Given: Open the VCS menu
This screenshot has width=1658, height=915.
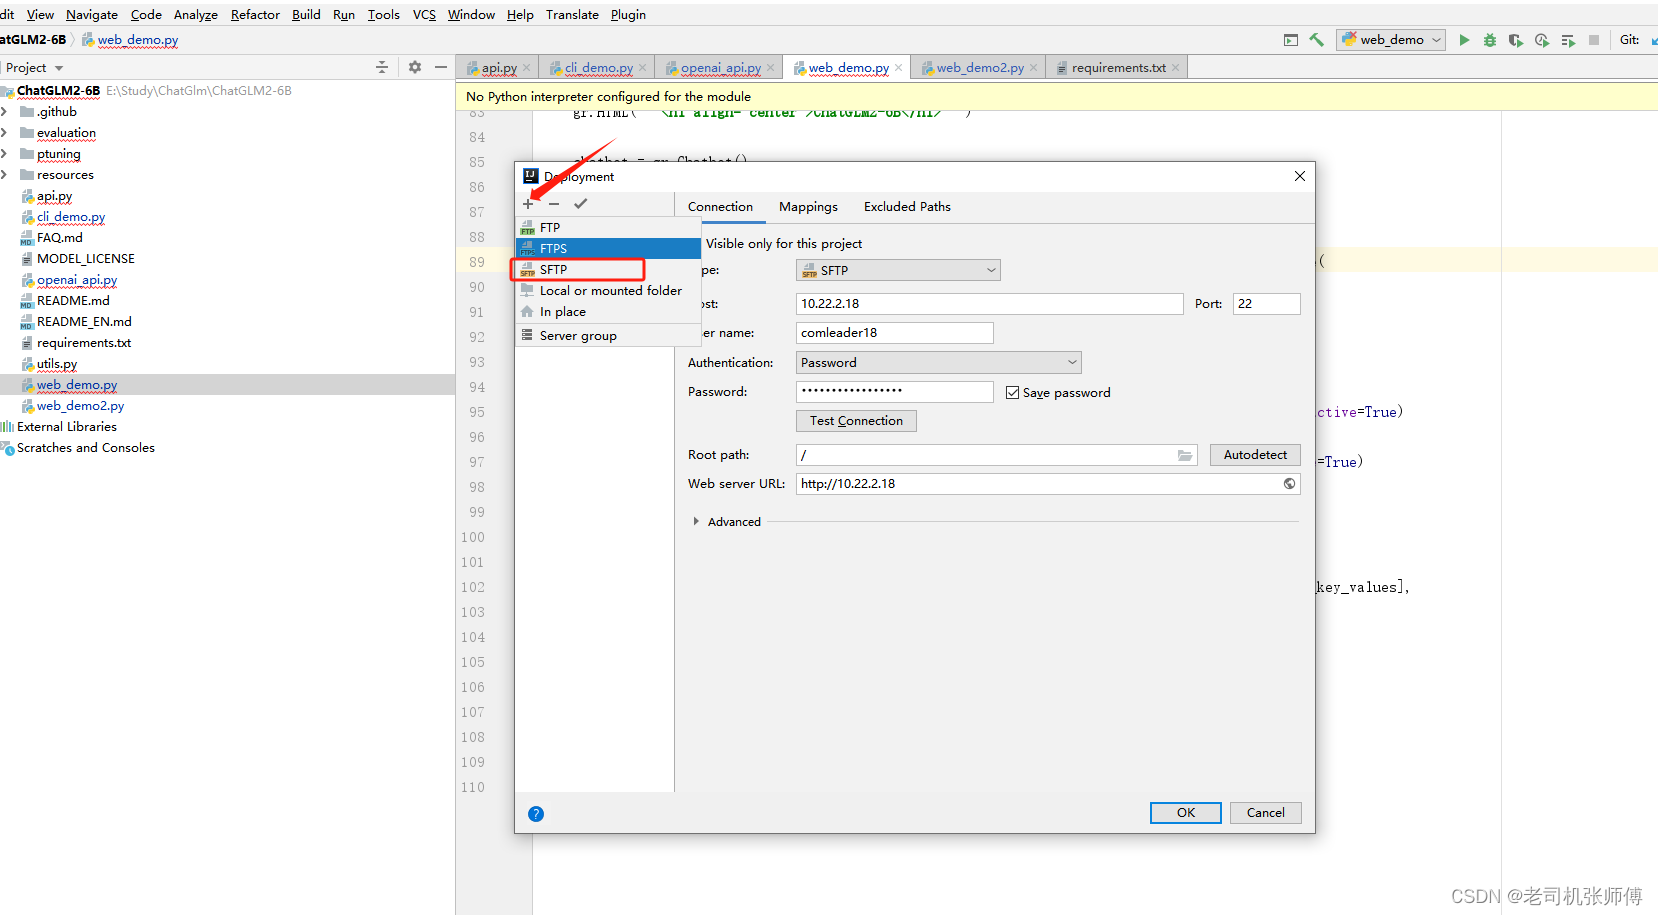Looking at the screenshot, I should (x=424, y=15).
